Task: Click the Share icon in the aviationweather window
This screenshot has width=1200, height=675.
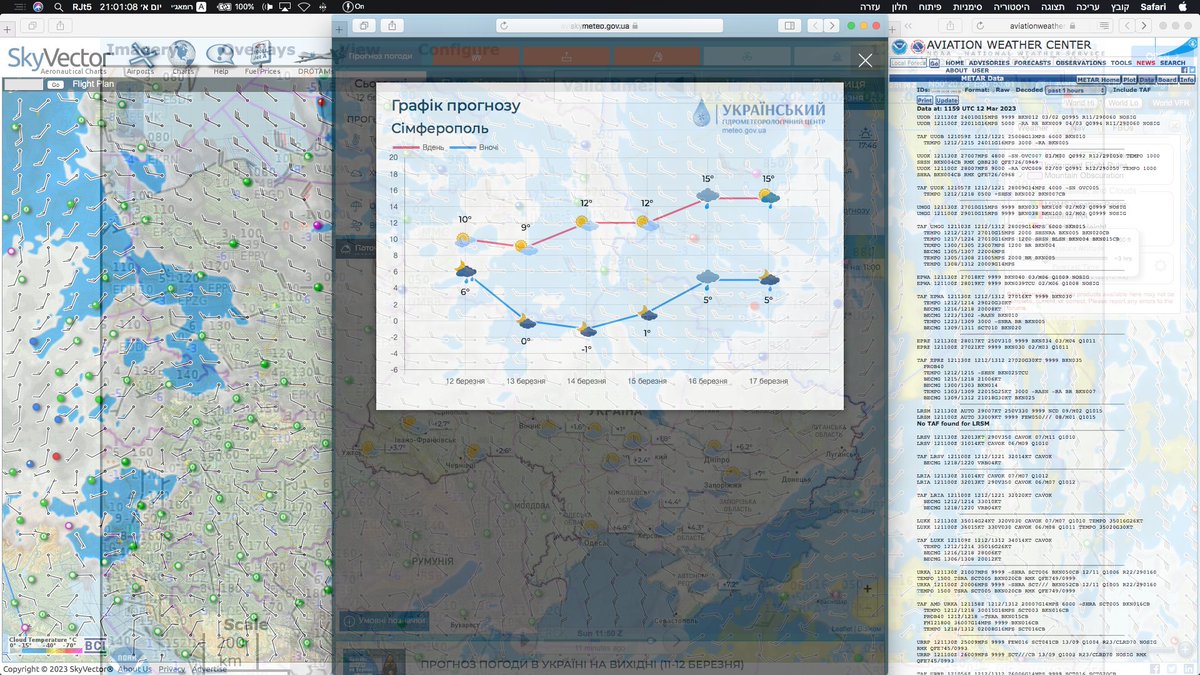Action: pos(950,26)
